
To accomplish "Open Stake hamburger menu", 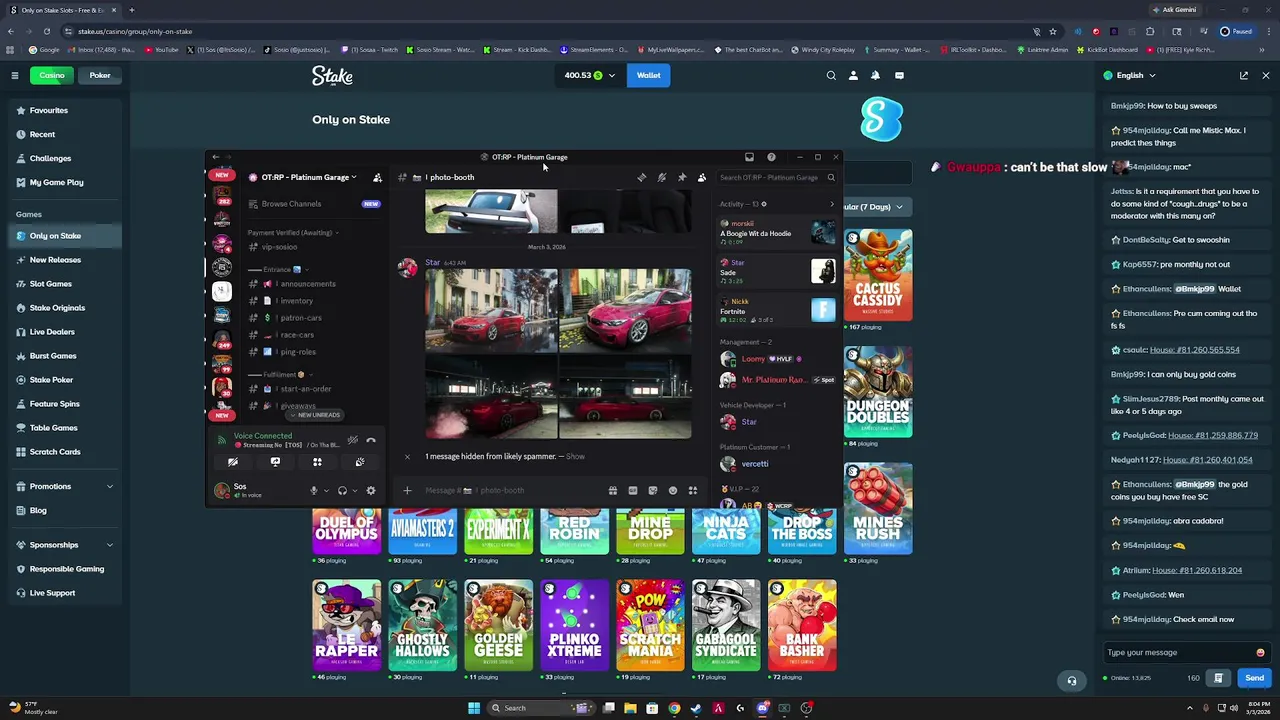I will pos(14,75).
